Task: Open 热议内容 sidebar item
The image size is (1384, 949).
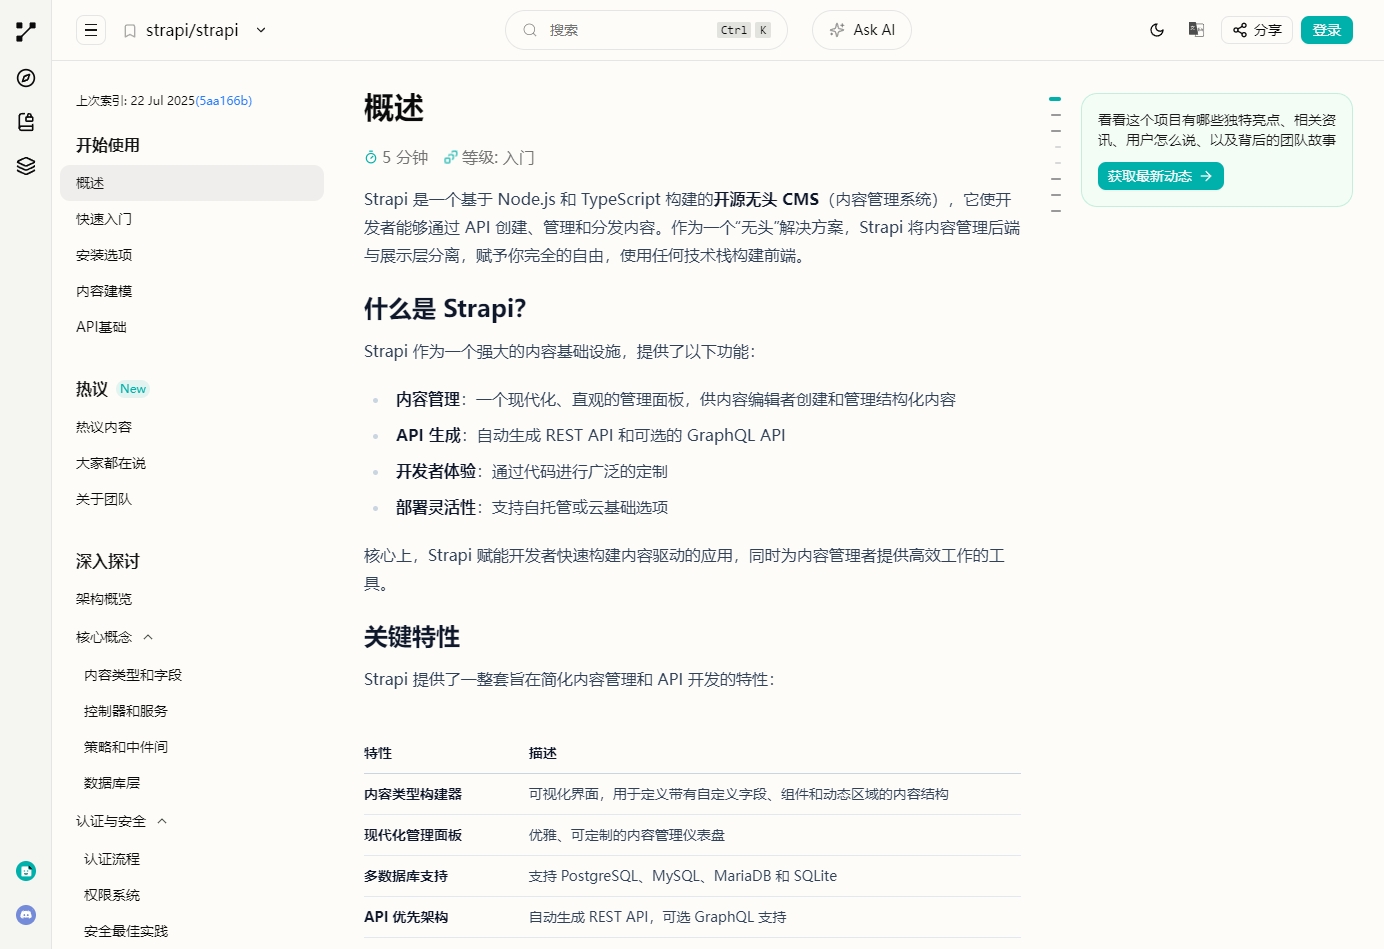Action: pos(104,427)
